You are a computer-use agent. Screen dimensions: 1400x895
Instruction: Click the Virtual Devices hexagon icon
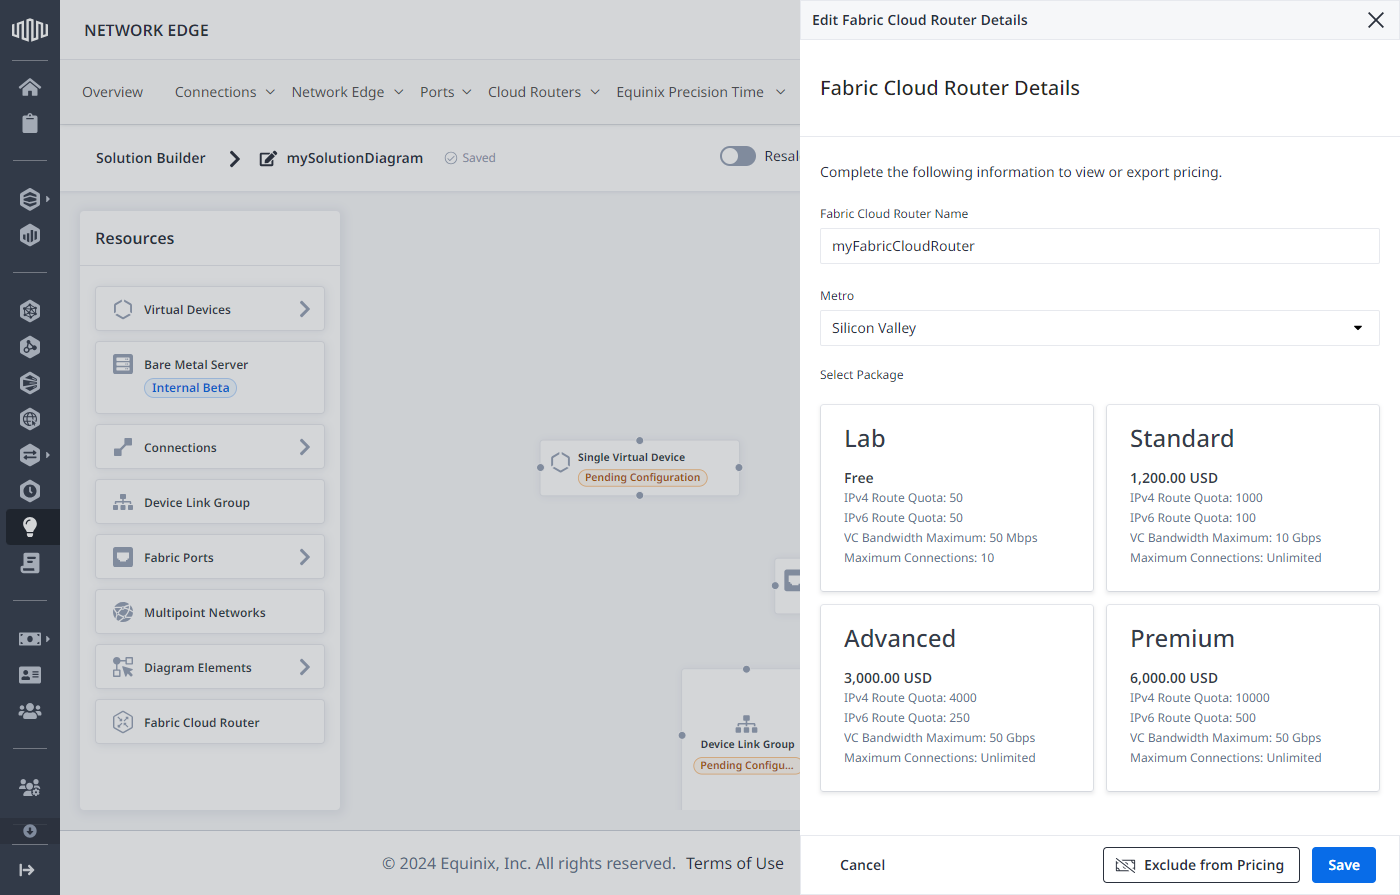(x=123, y=309)
